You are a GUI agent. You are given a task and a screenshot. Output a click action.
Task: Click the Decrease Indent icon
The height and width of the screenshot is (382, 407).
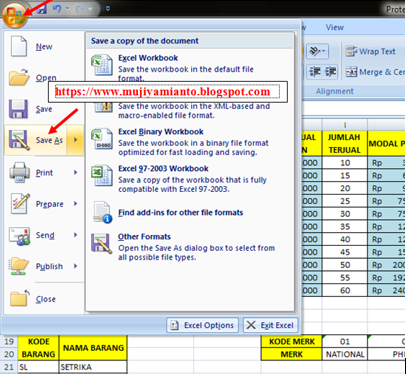pyautogui.click(x=315, y=72)
